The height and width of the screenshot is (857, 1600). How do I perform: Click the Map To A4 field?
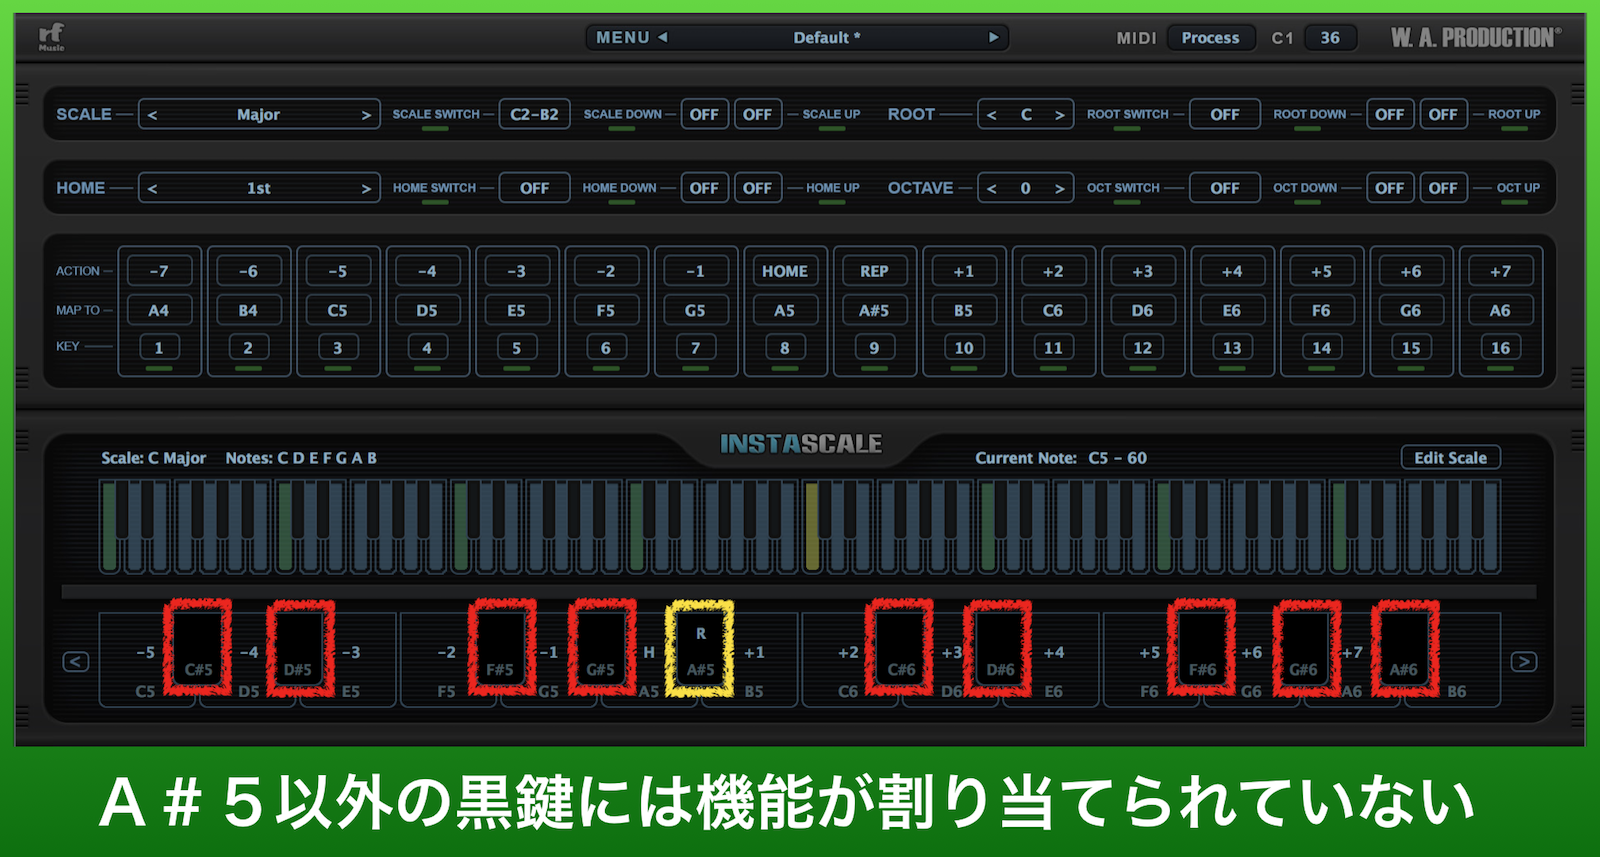pos(159,310)
